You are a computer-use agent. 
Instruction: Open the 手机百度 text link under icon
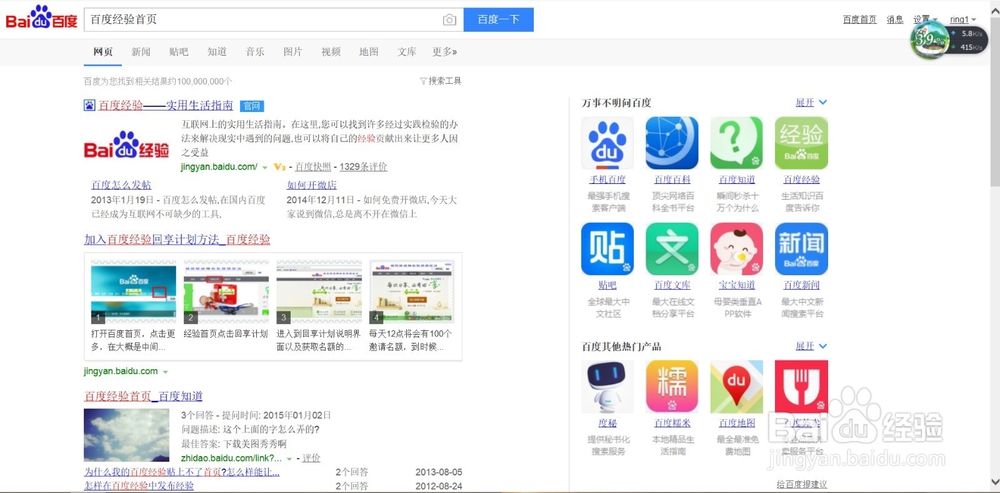tap(607, 179)
